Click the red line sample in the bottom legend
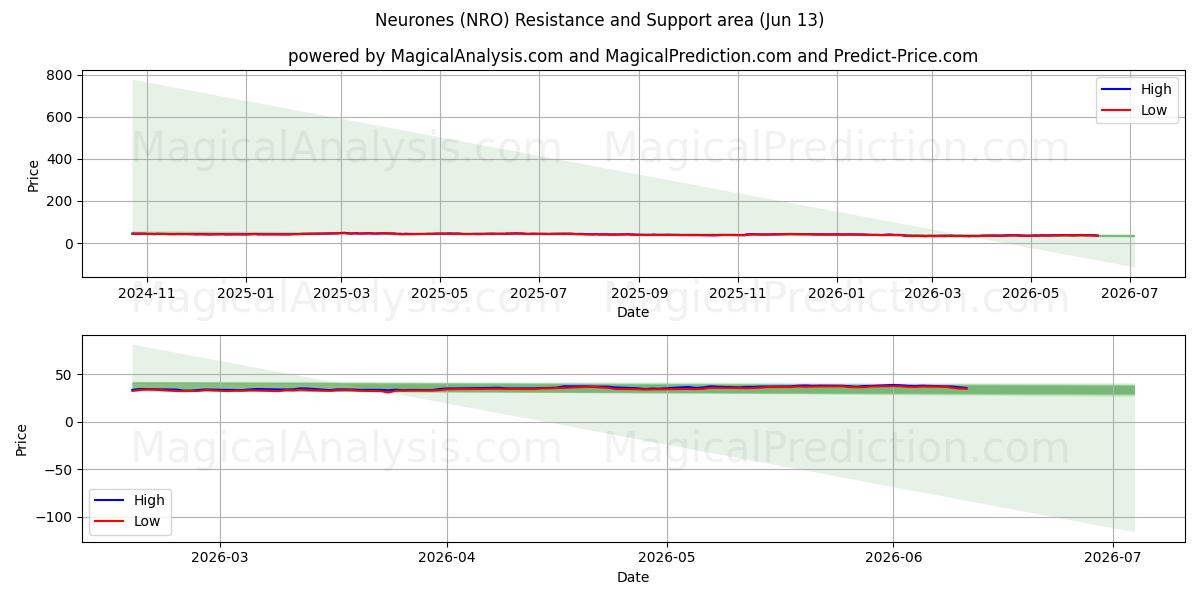Viewport: 1200px width, 600px height. (x=109, y=521)
